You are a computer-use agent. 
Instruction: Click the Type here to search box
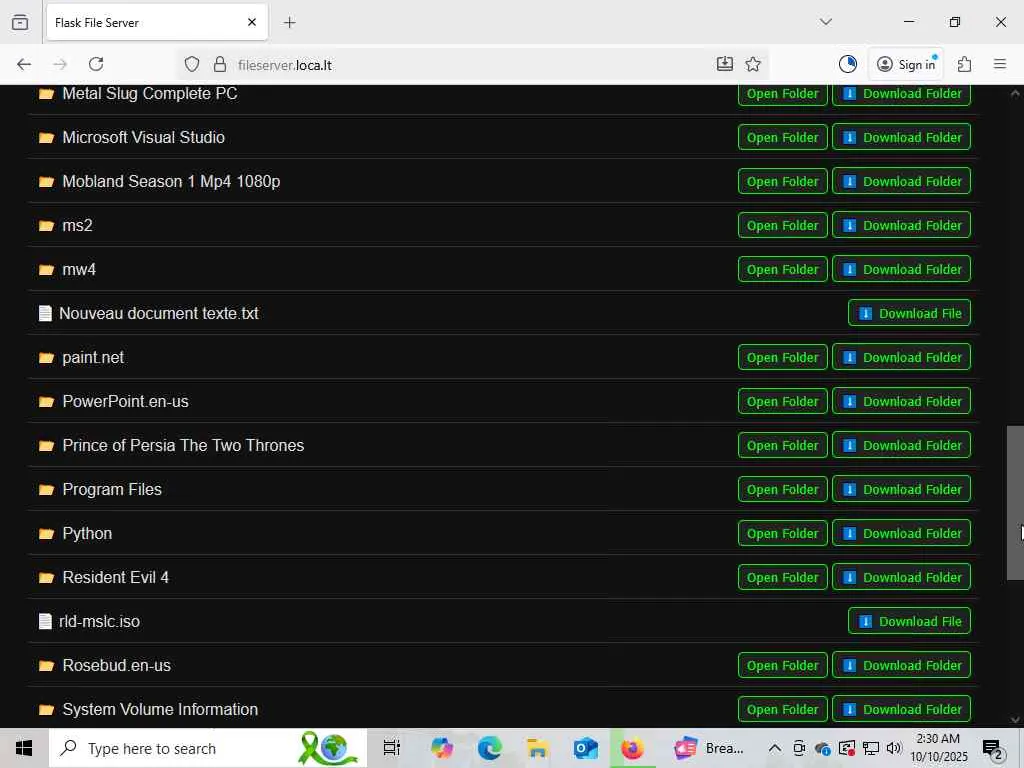[x=208, y=748]
